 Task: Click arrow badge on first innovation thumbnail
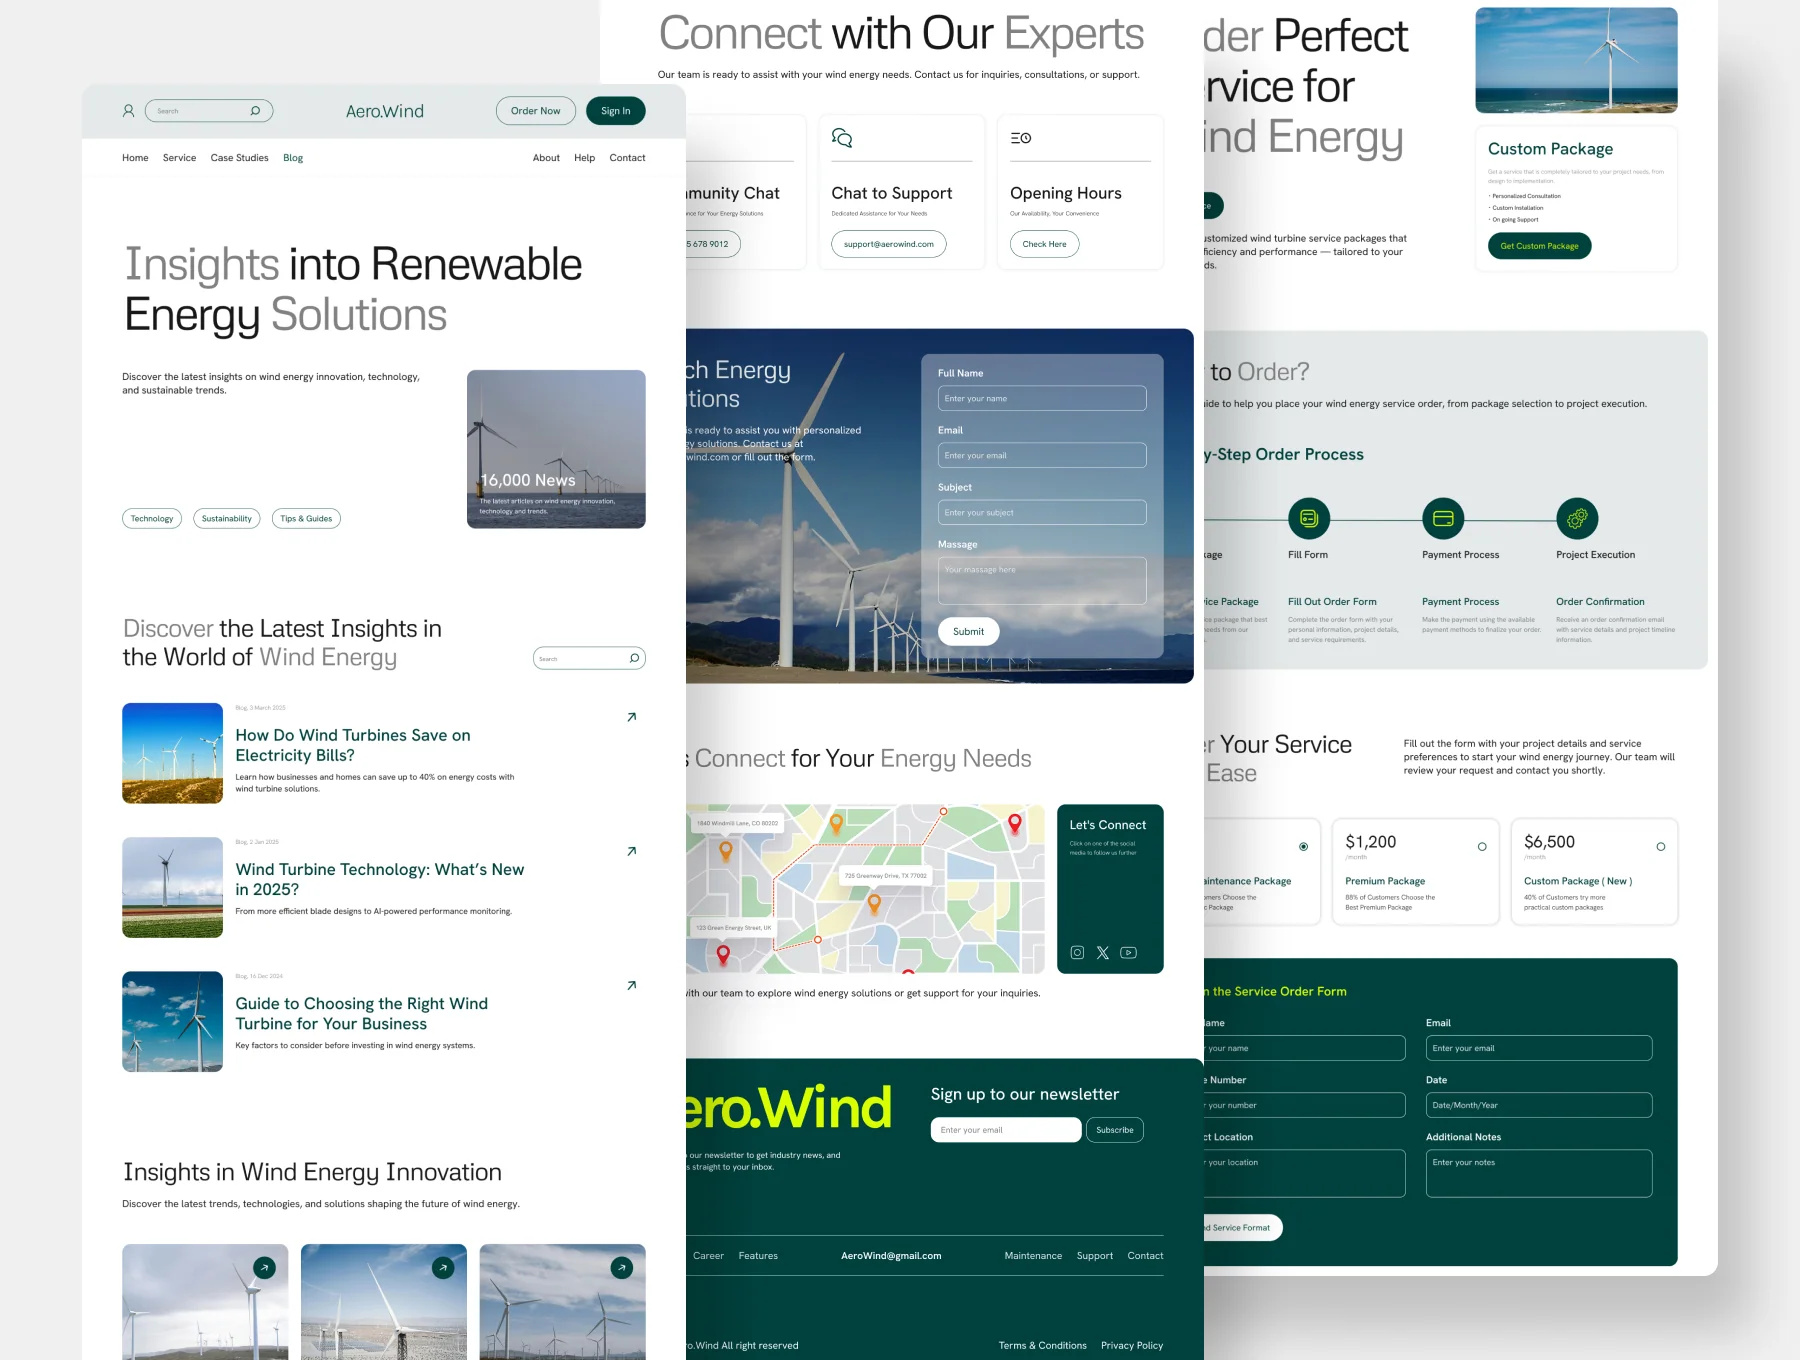tap(264, 1267)
